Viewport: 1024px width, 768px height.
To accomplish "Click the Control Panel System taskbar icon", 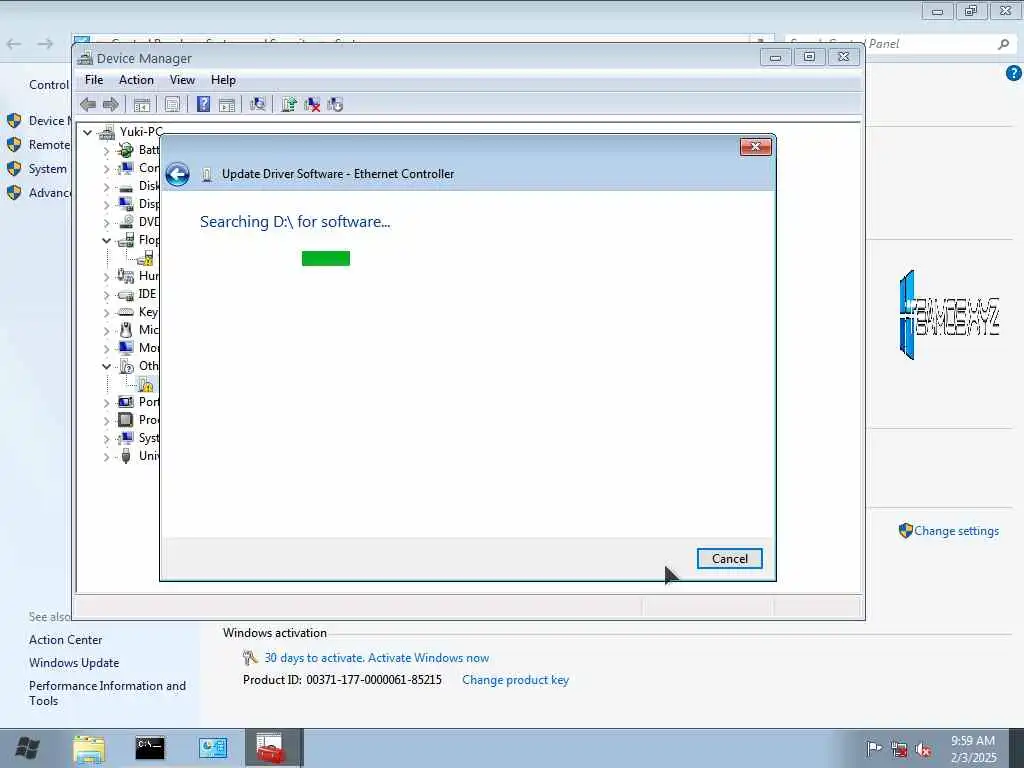I will pyautogui.click(x=212, y=748).
